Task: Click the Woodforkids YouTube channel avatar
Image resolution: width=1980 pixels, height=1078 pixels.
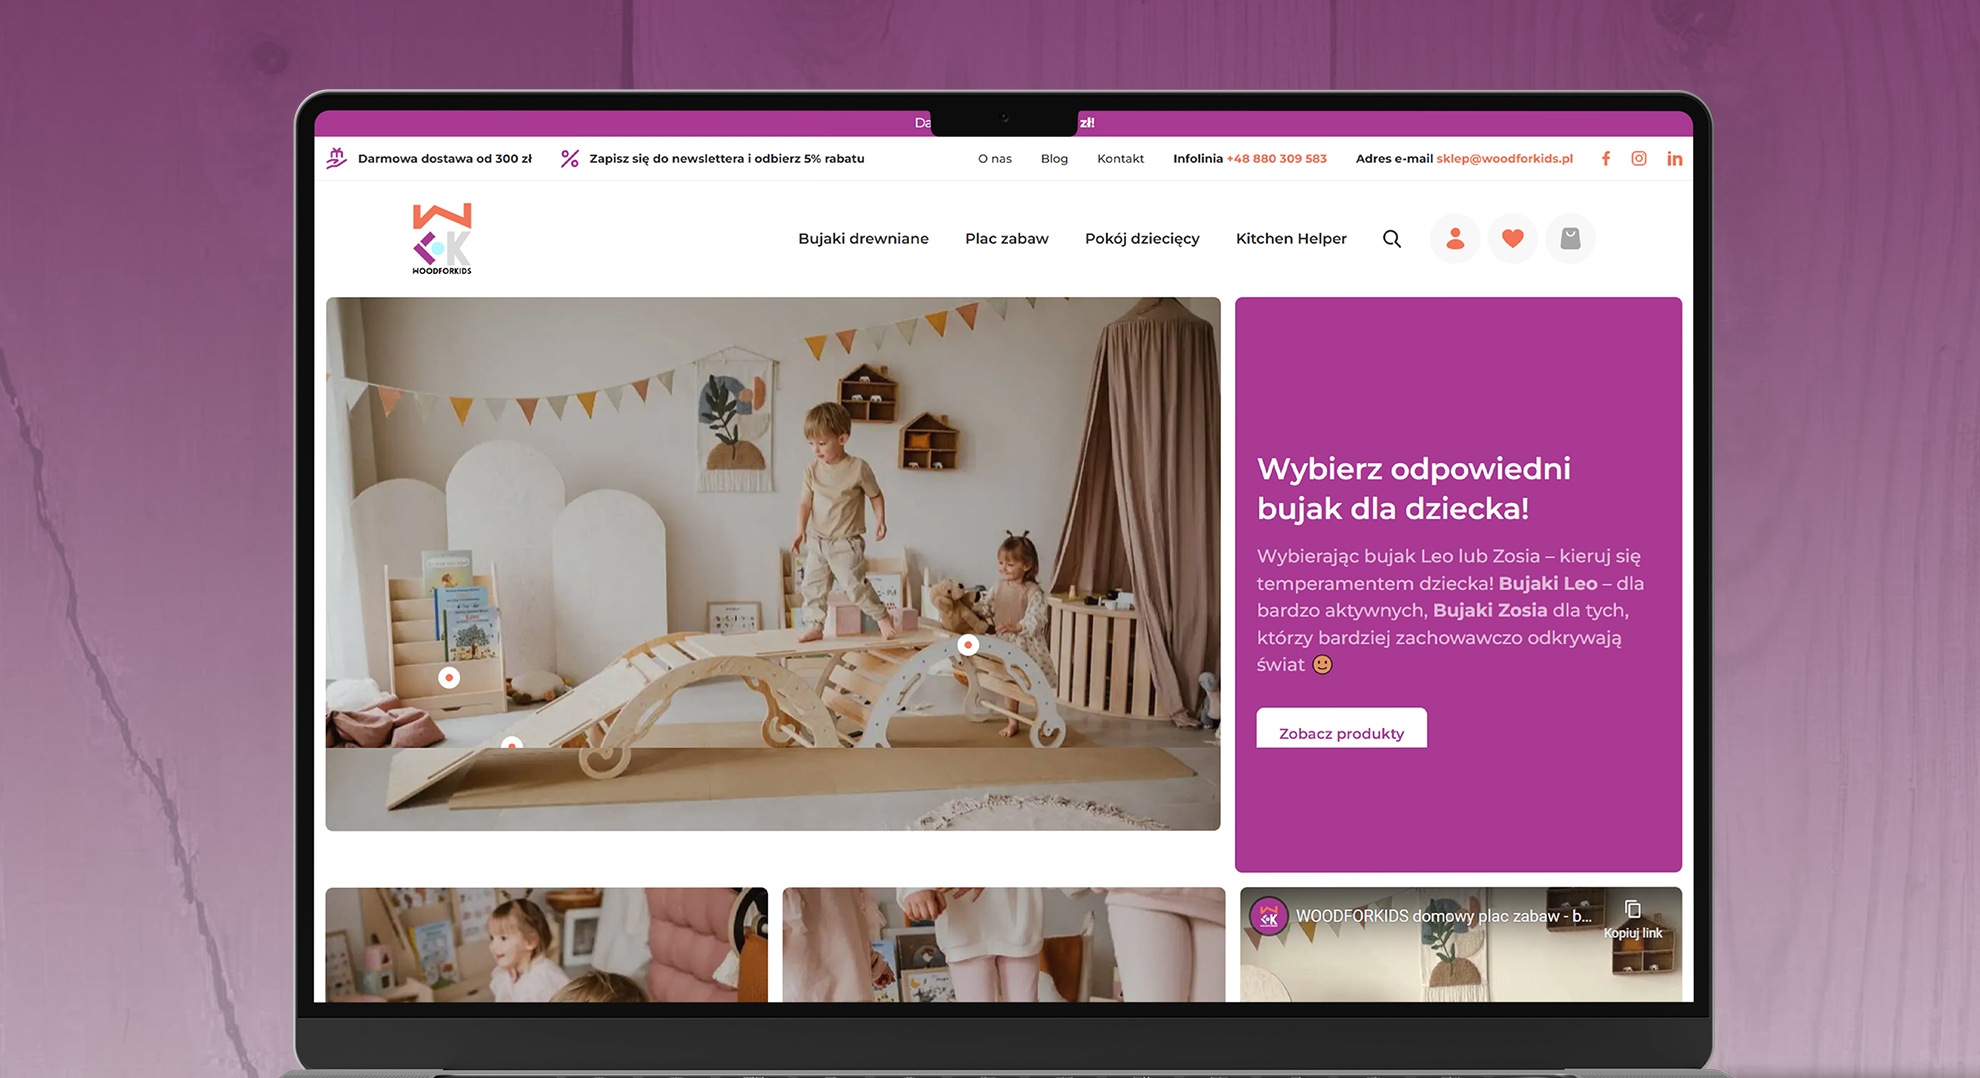Action: (1268, 916)
